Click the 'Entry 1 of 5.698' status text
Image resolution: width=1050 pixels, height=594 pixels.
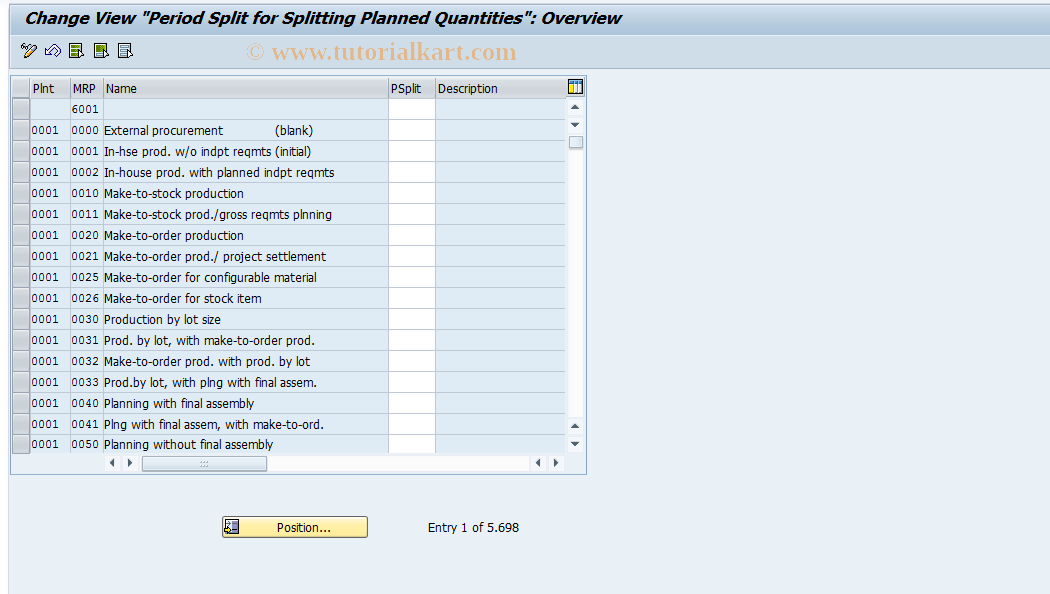(x=473, y=528)
